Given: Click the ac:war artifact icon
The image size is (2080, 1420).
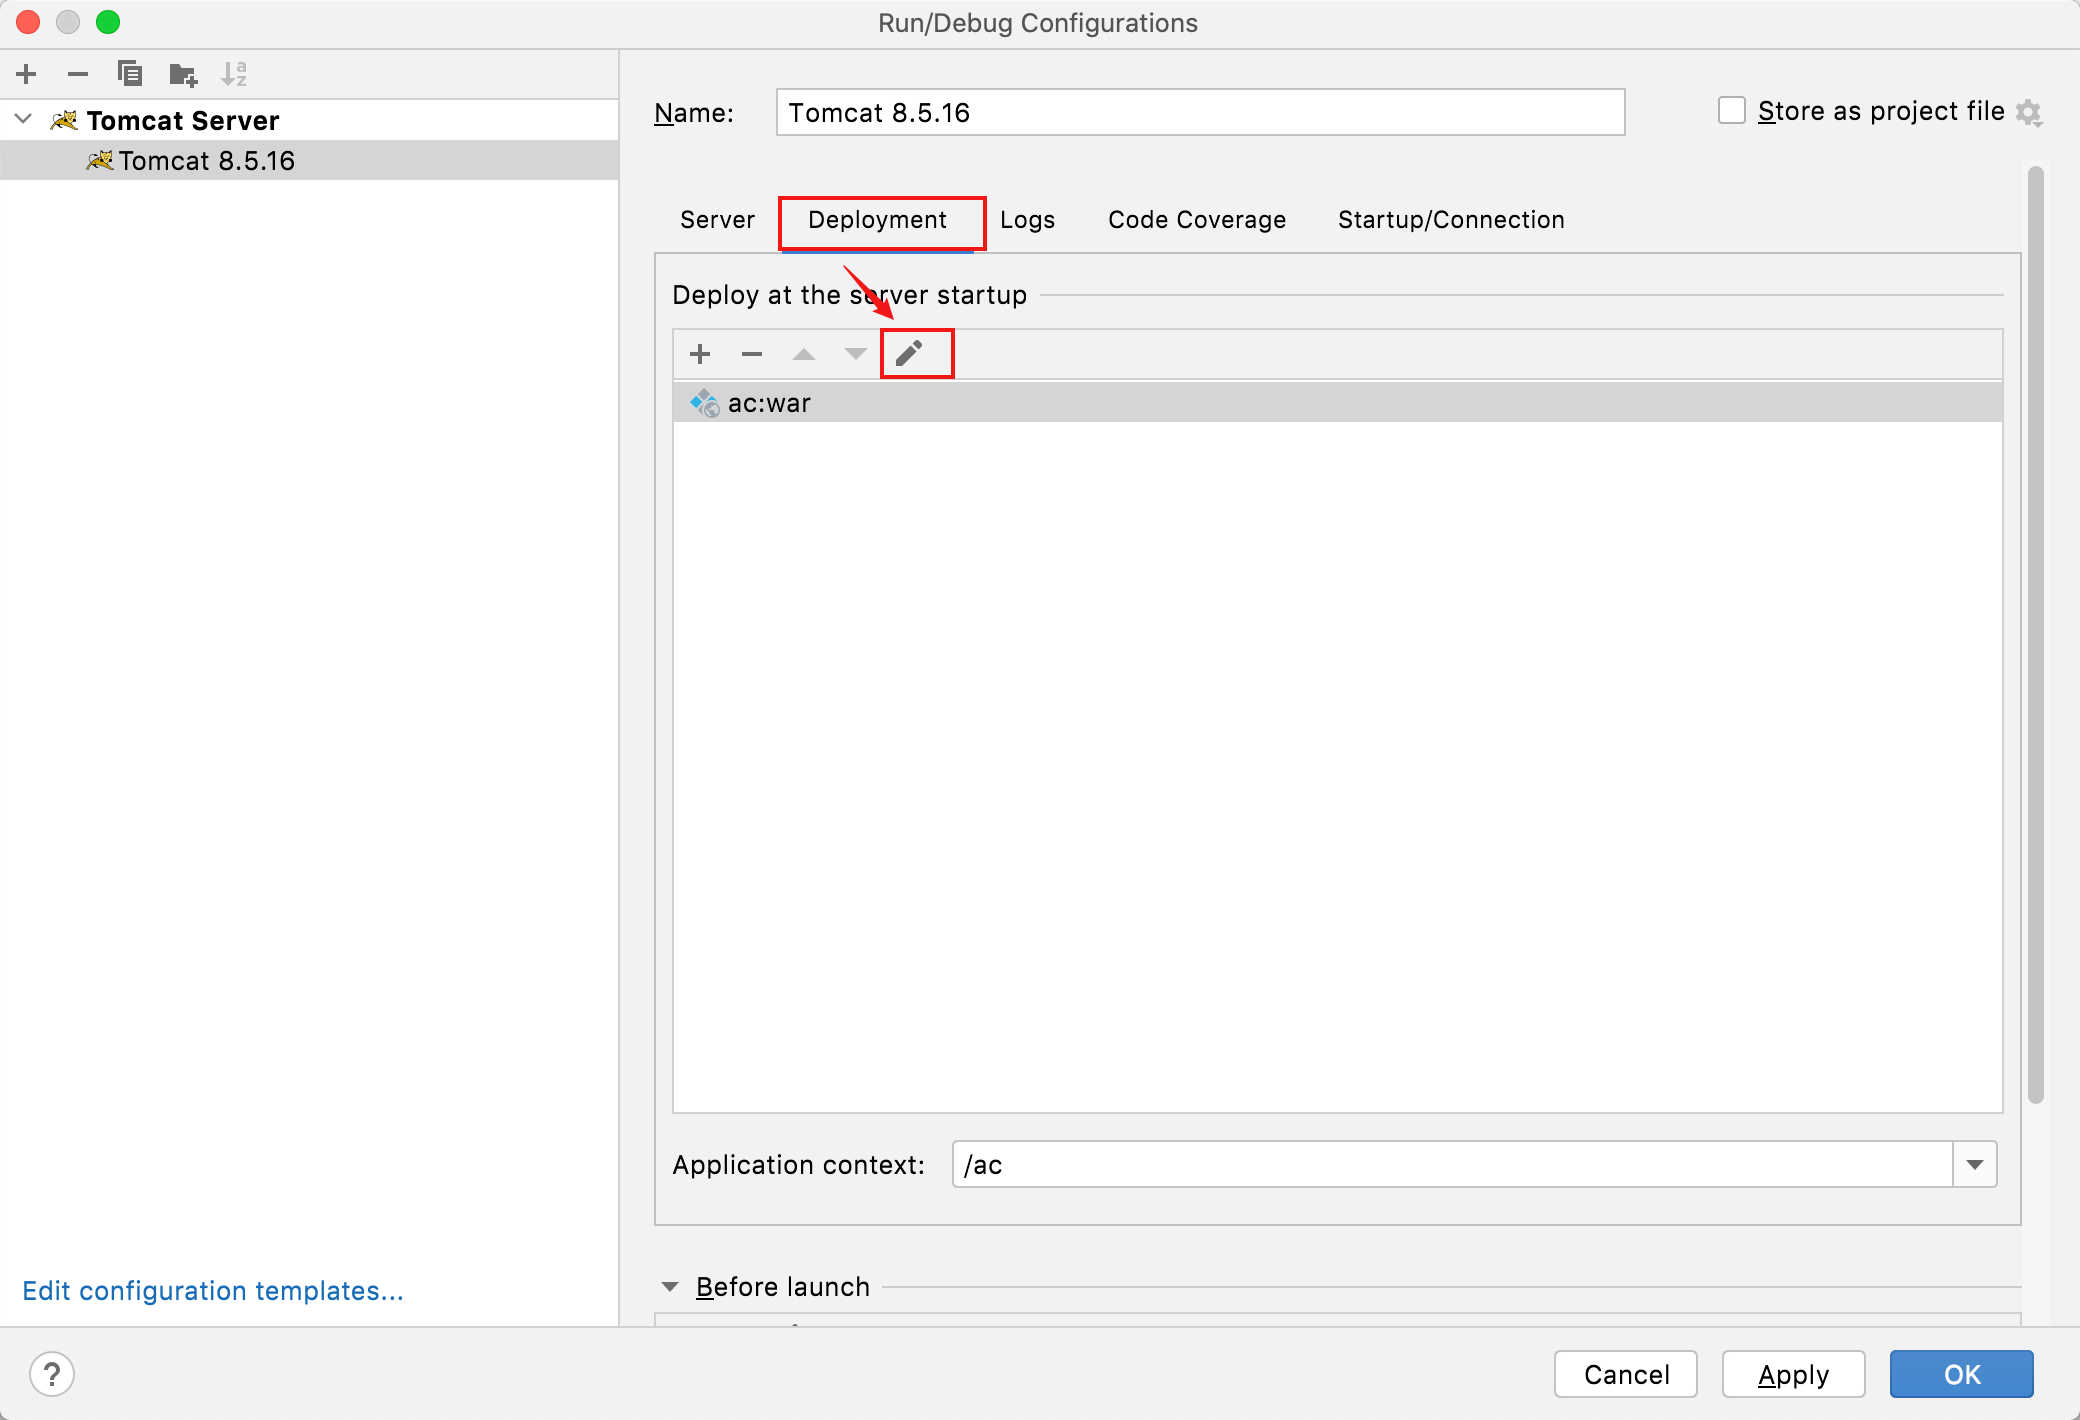Looking at the screenshot, I should [705, 403].
